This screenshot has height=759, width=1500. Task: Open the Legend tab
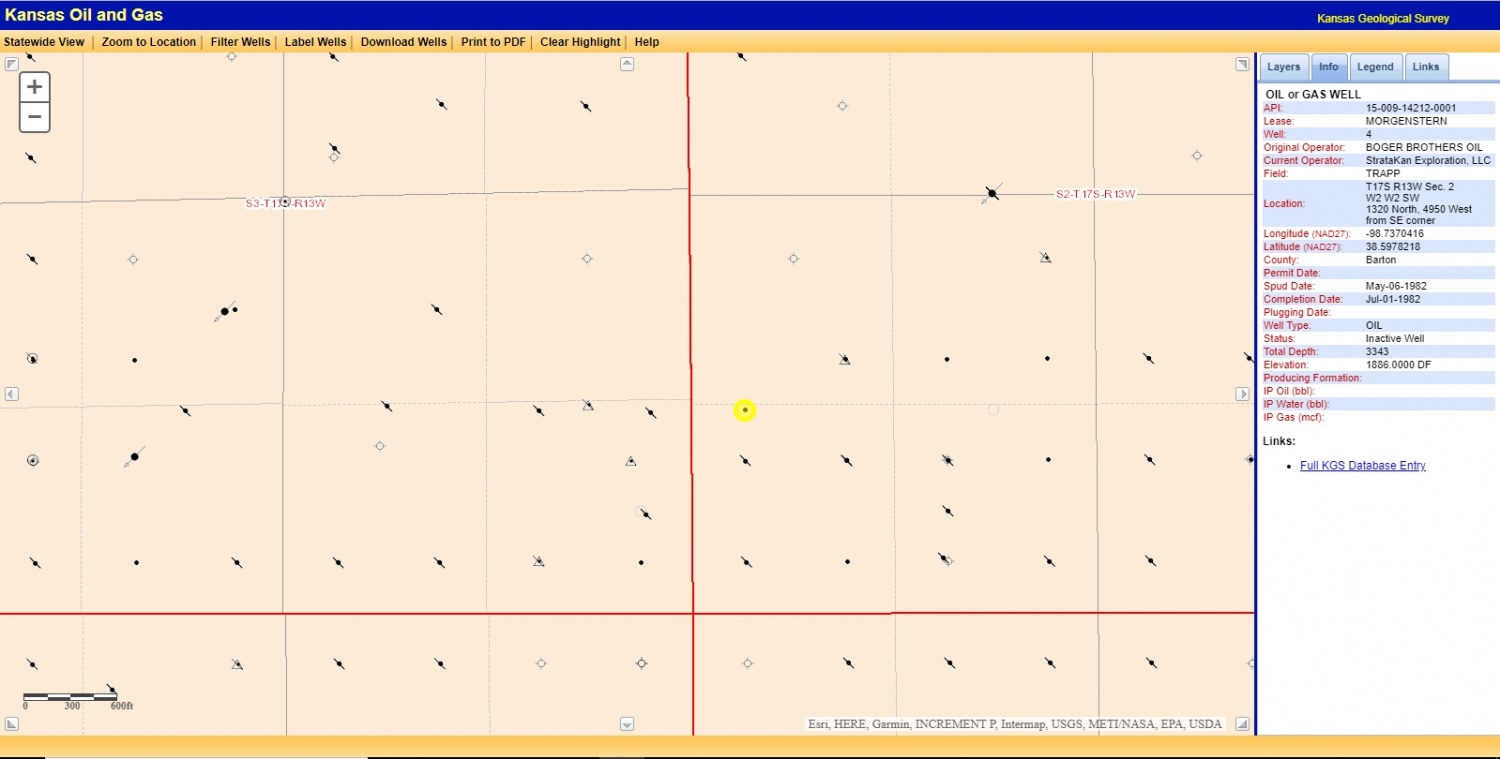pyautogui.click(x=1374, y=67)
